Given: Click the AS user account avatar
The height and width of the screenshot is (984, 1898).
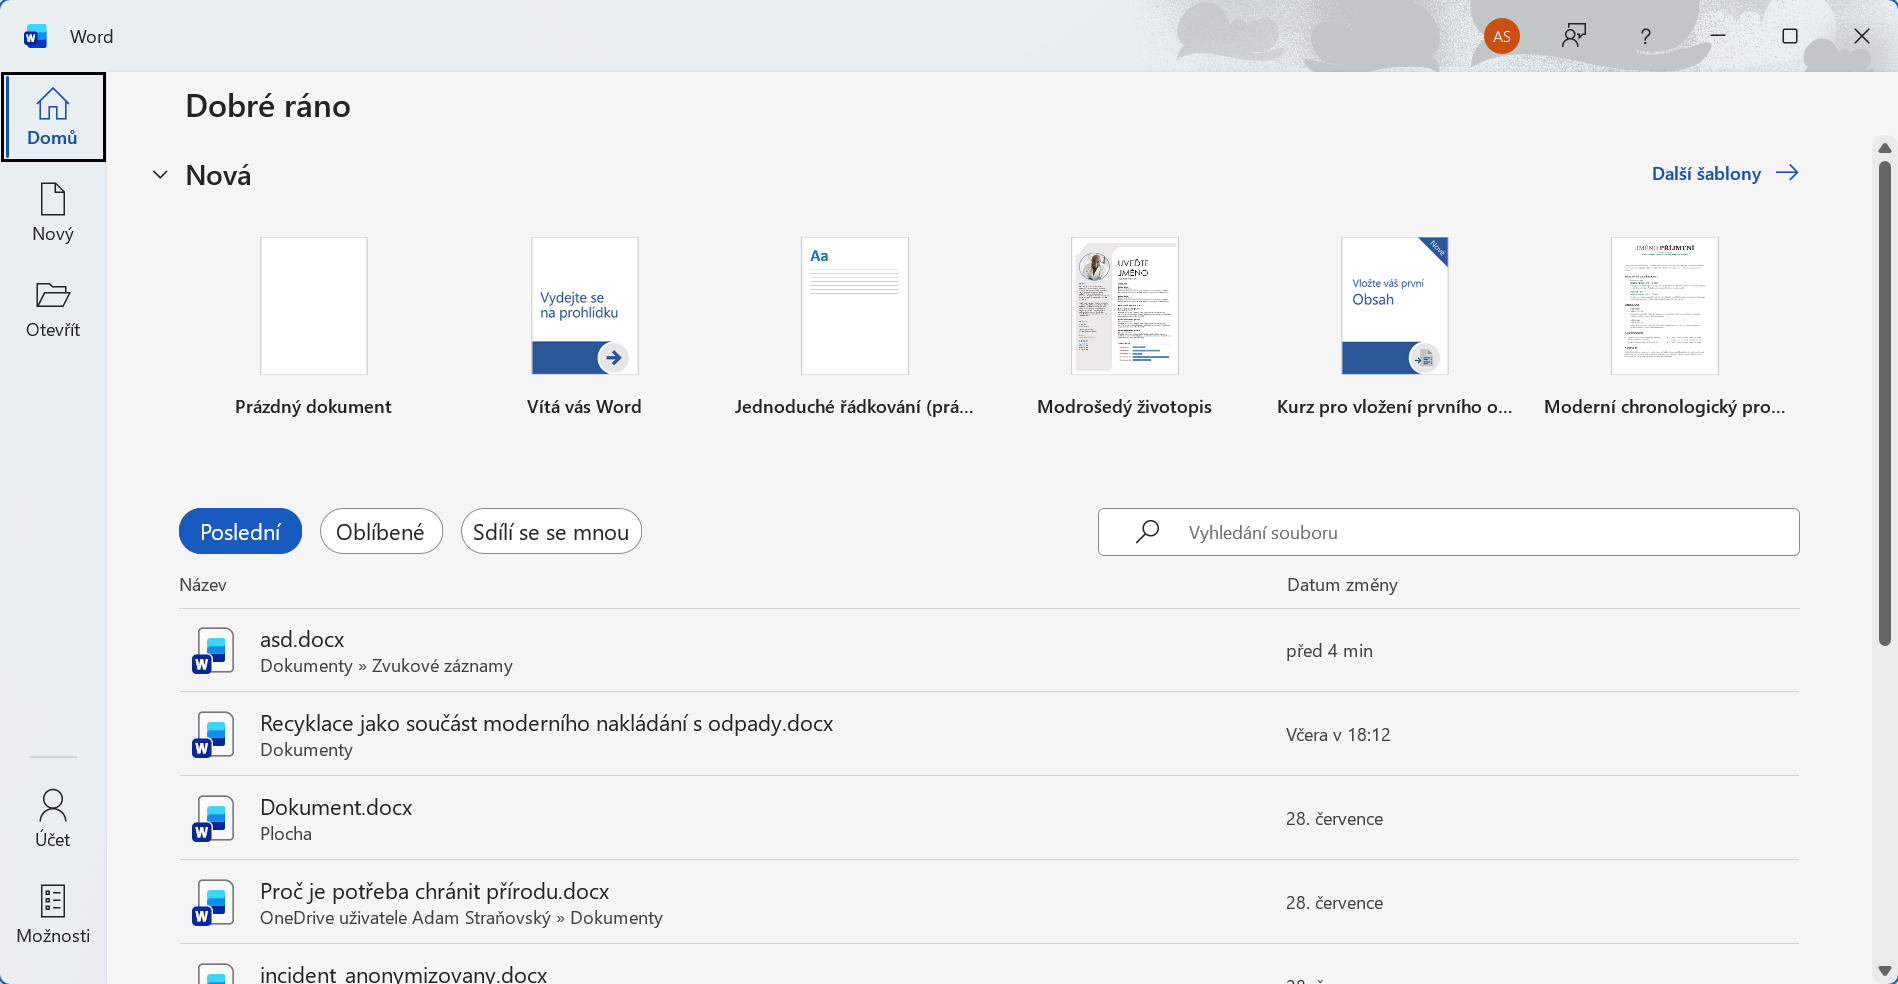Looking at the screenshot, I should (x=1501, y=37).
